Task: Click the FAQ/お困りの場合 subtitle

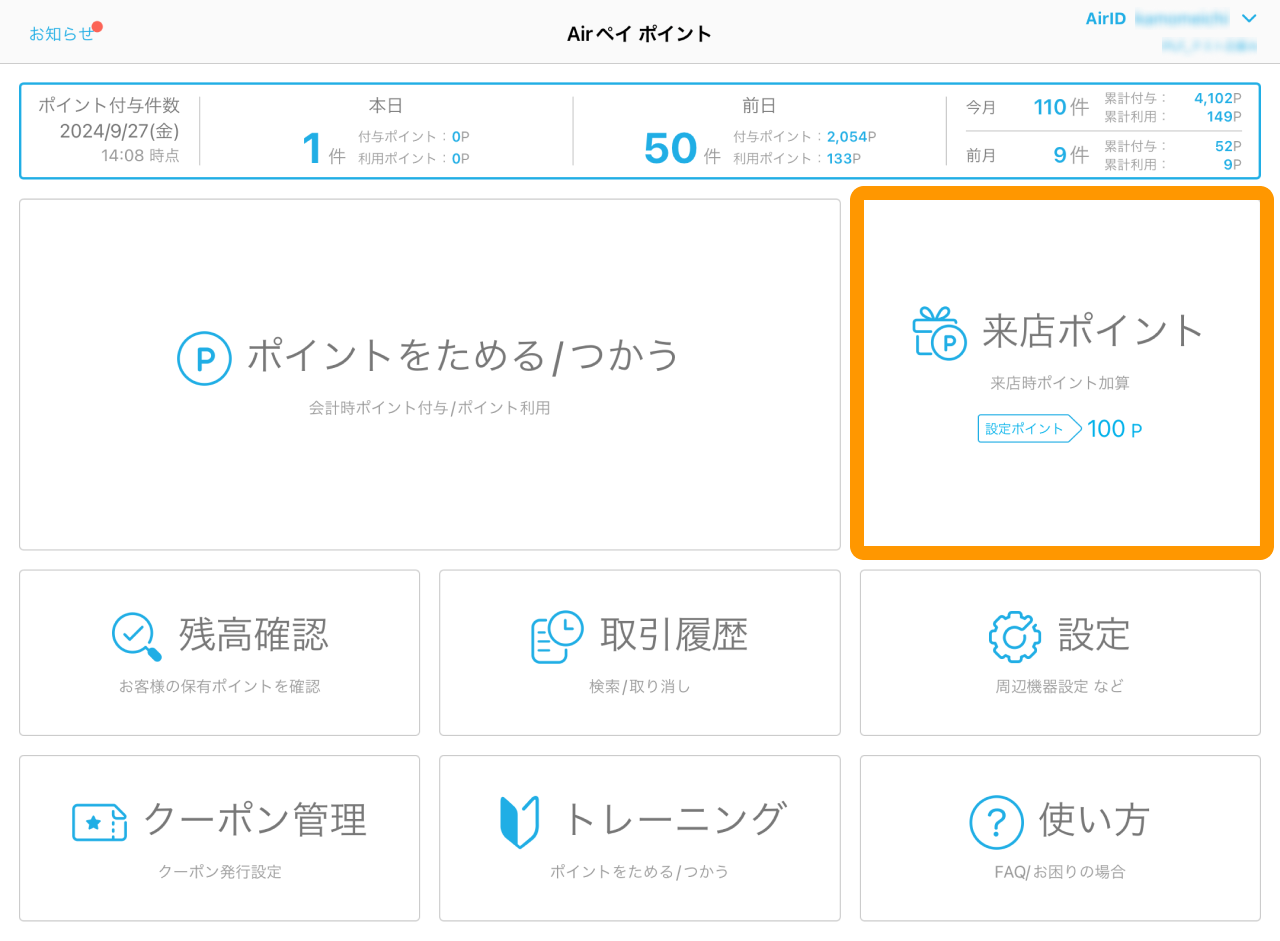Action: coord(1060,872)
